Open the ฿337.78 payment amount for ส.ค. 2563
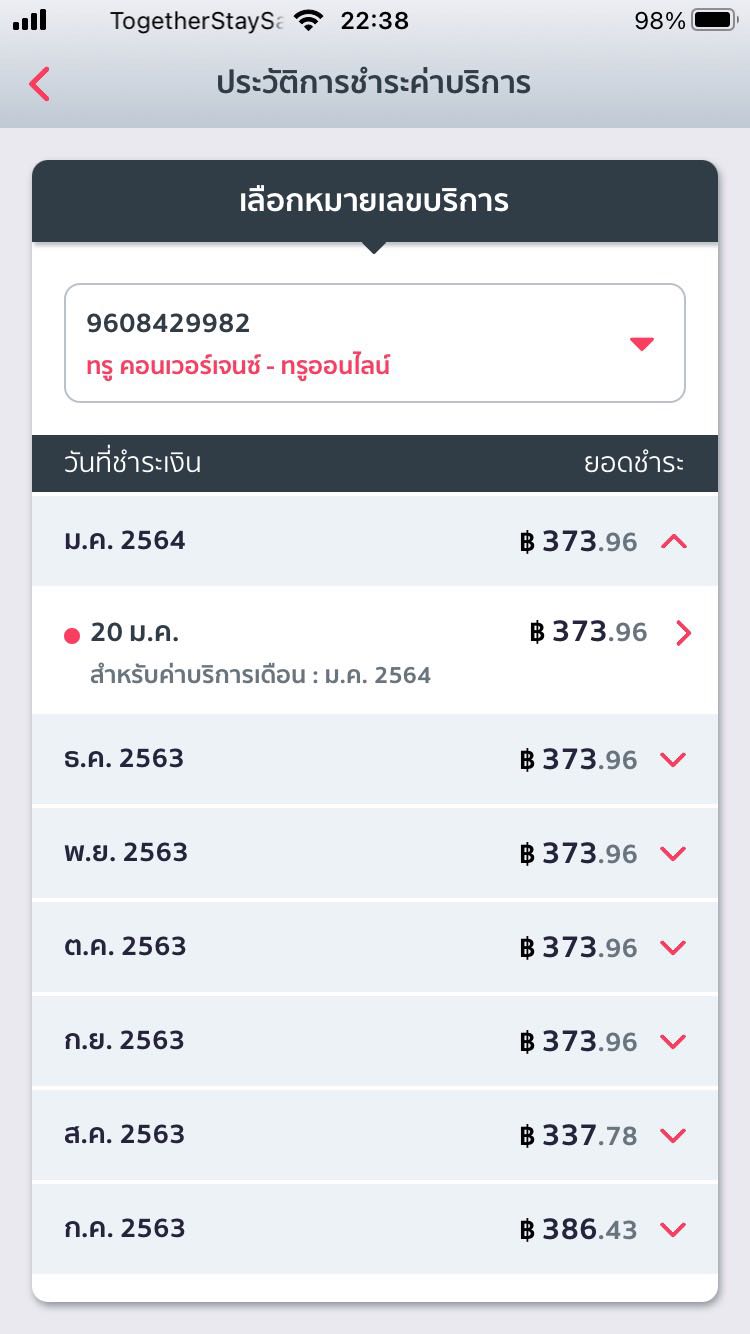The width and height of the screenshot is (750, 1334). (578, 1136)
